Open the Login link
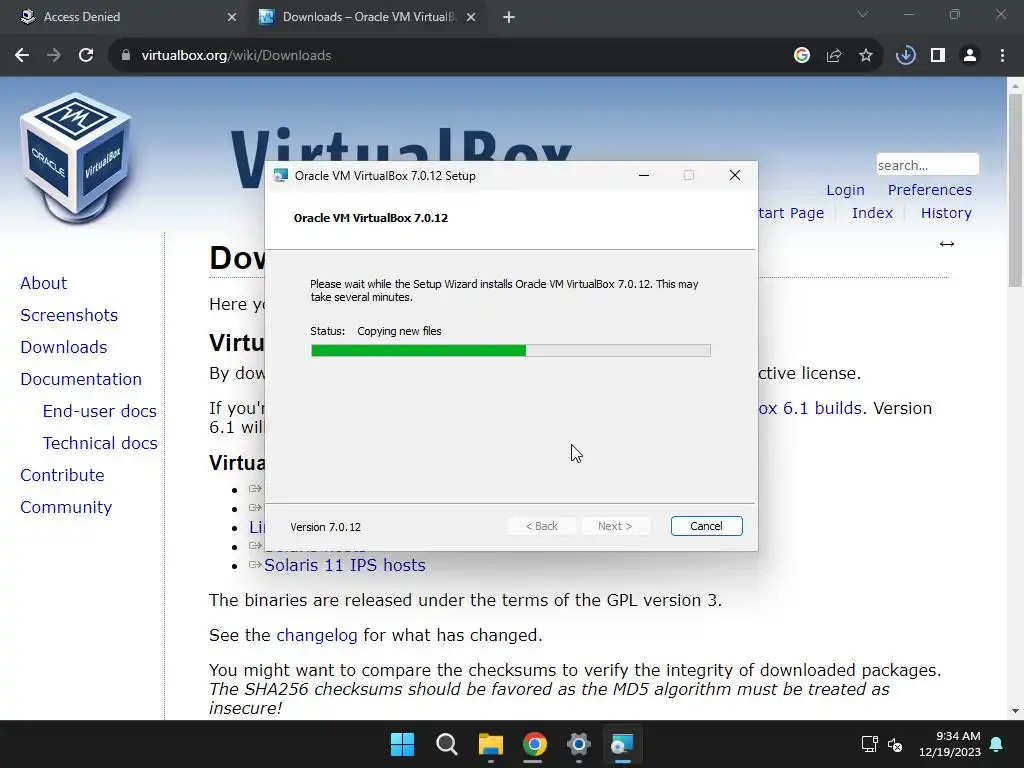 pos(845,190)
